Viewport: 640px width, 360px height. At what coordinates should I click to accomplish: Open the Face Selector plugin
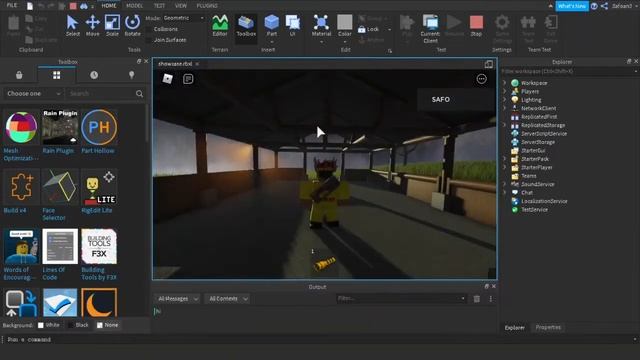click(x=60, y=187)
